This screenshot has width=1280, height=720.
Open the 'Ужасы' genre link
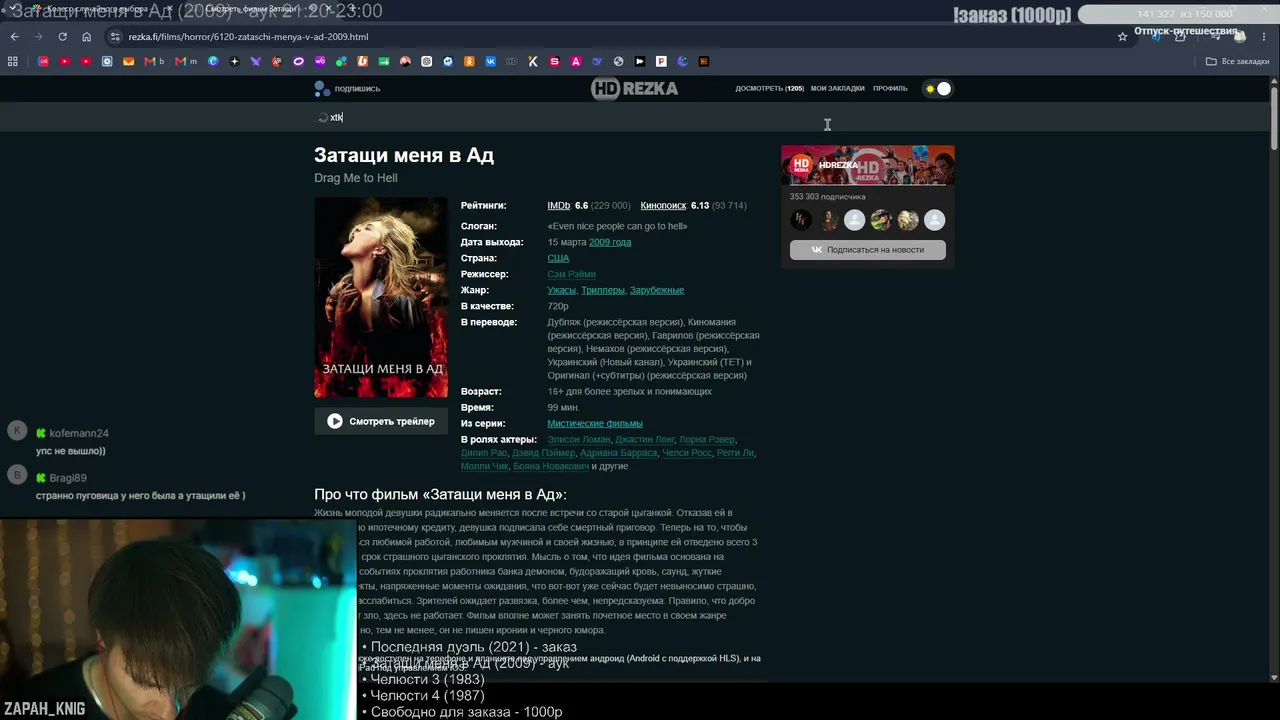pyautogui.click(x=561, y=290)
